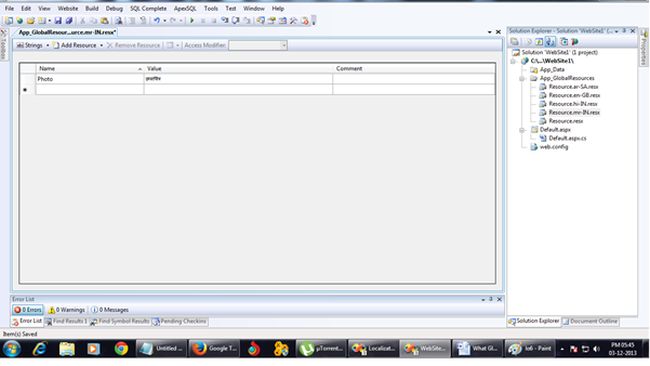Select Default.aspx.cs in Solution Explorer

click(567, 138)
